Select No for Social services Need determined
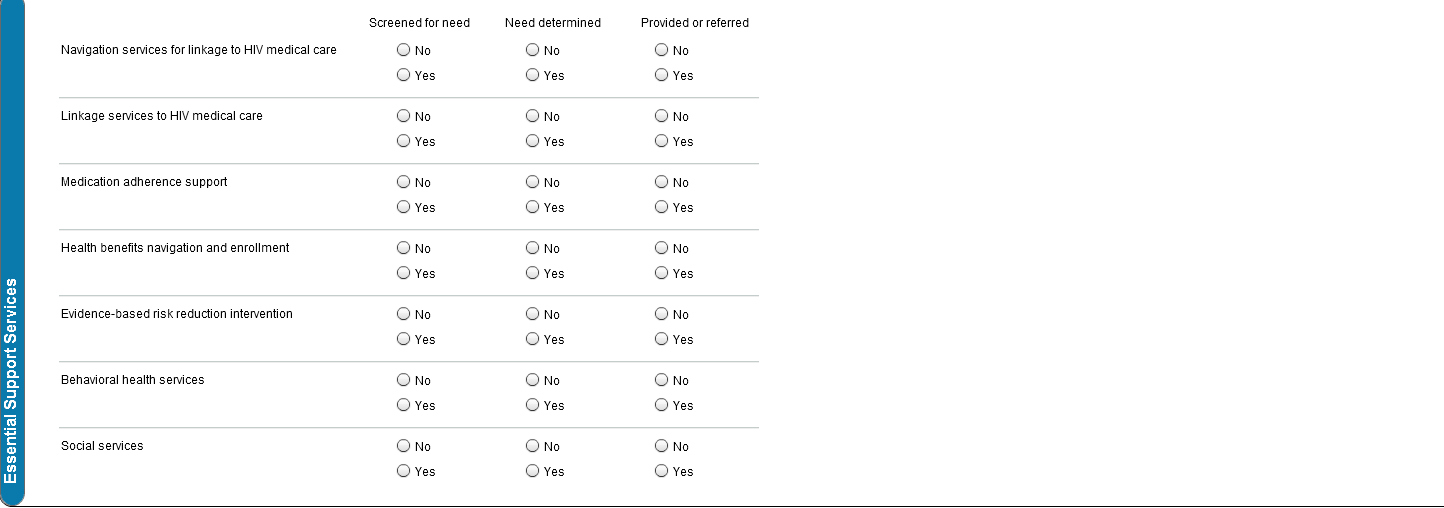This screenshot has width=1444, height=508. 533,446
